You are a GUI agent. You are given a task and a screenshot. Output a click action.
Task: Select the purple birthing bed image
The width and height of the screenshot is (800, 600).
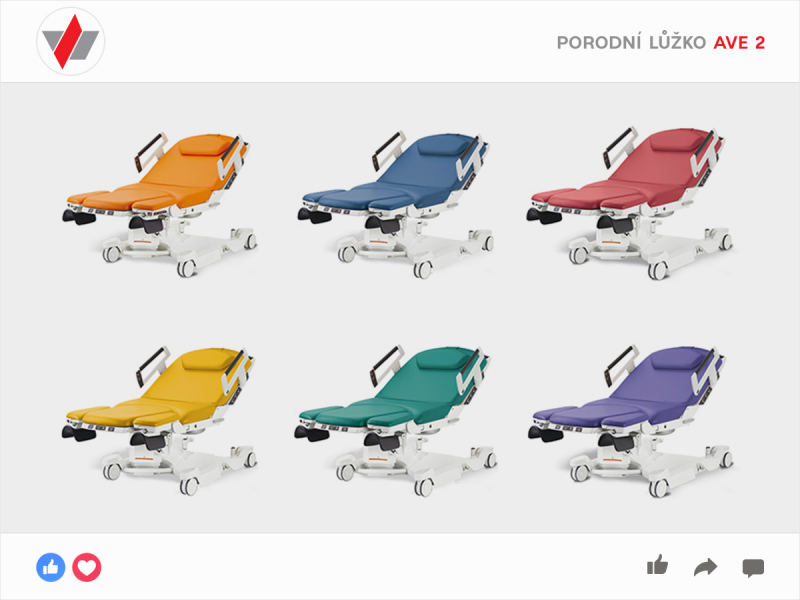click(x=629, y=420)
